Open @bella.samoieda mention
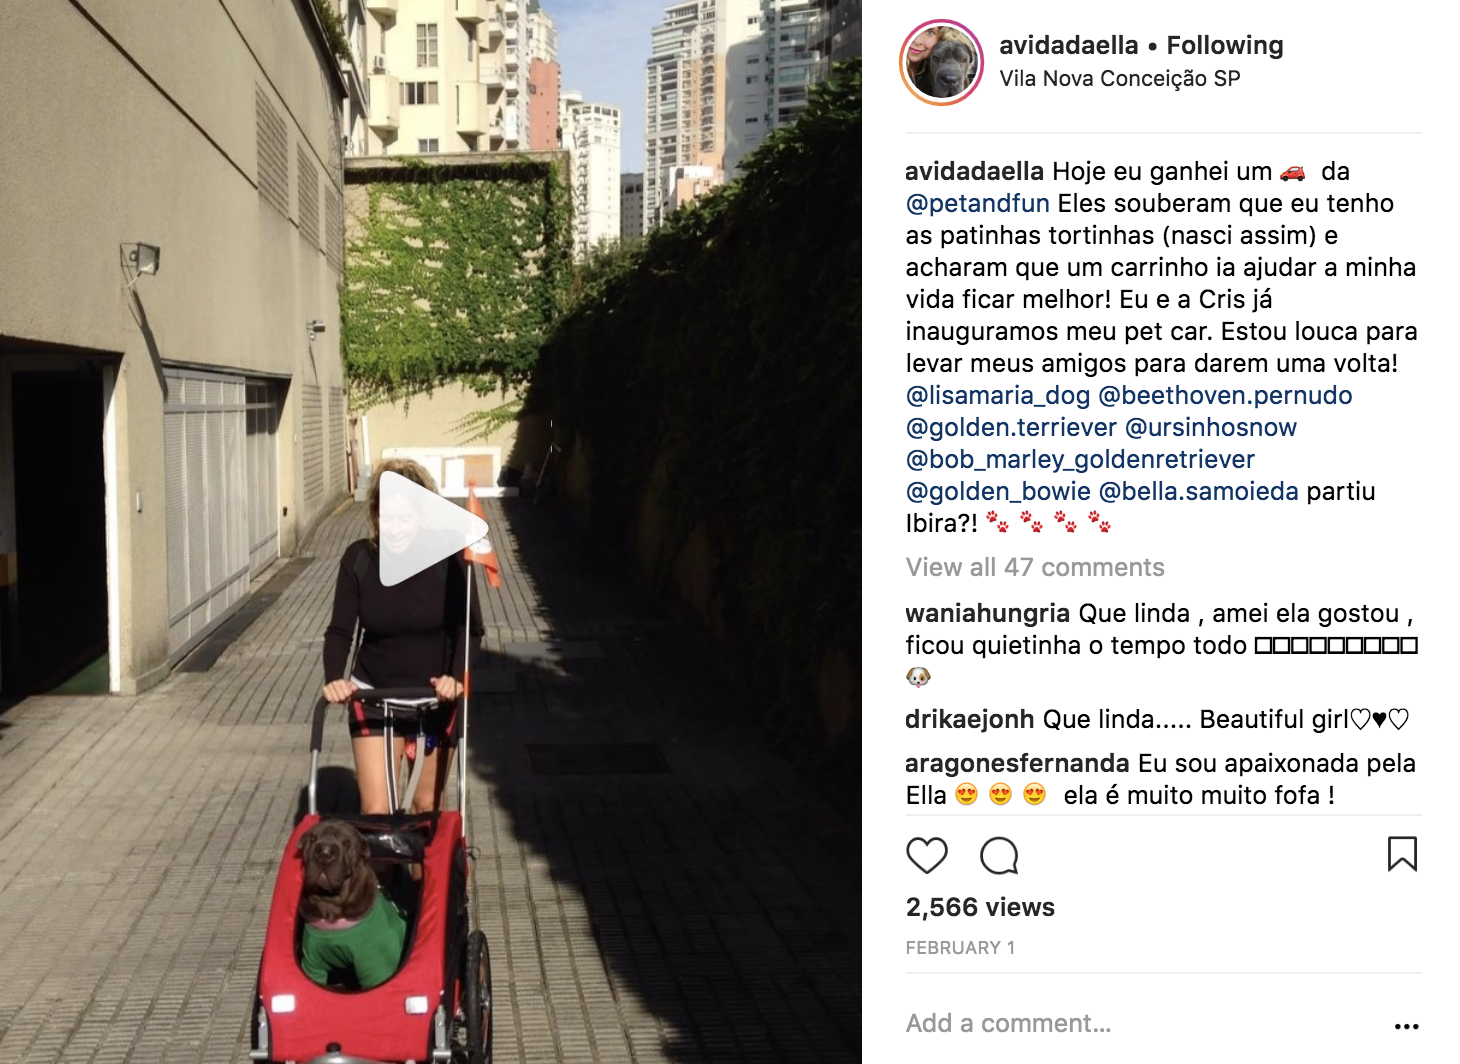Screen dimensions: 1460x1064 pos(1198,491)
